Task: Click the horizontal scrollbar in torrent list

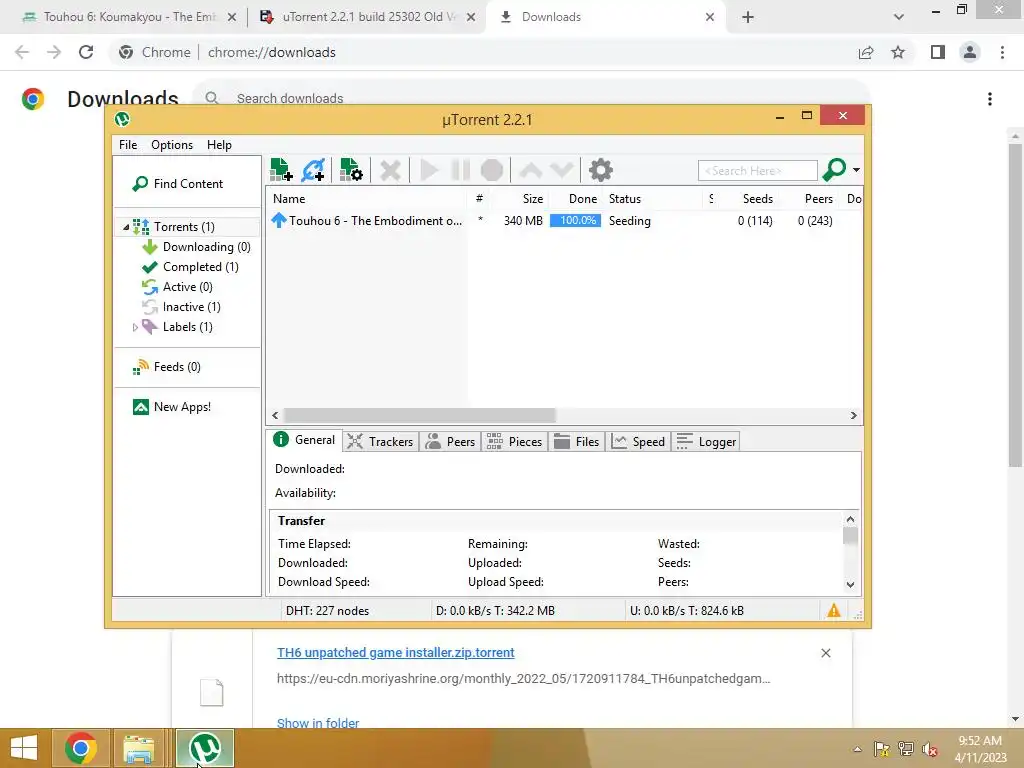Action: click(420, 415)
